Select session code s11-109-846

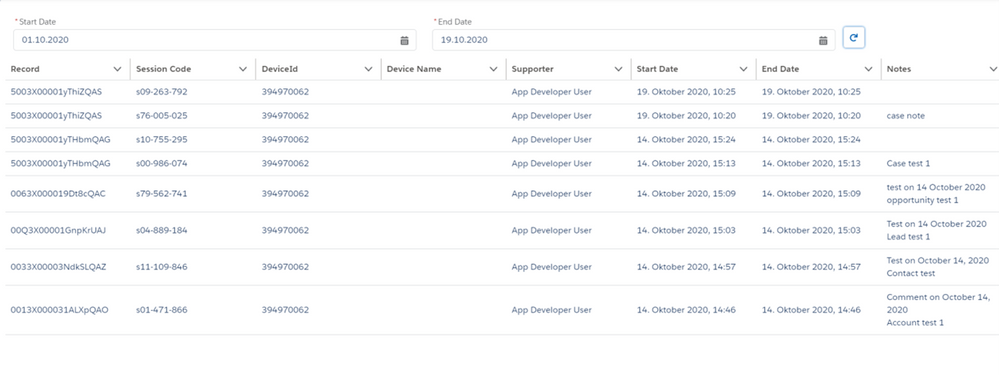(162, 267)
